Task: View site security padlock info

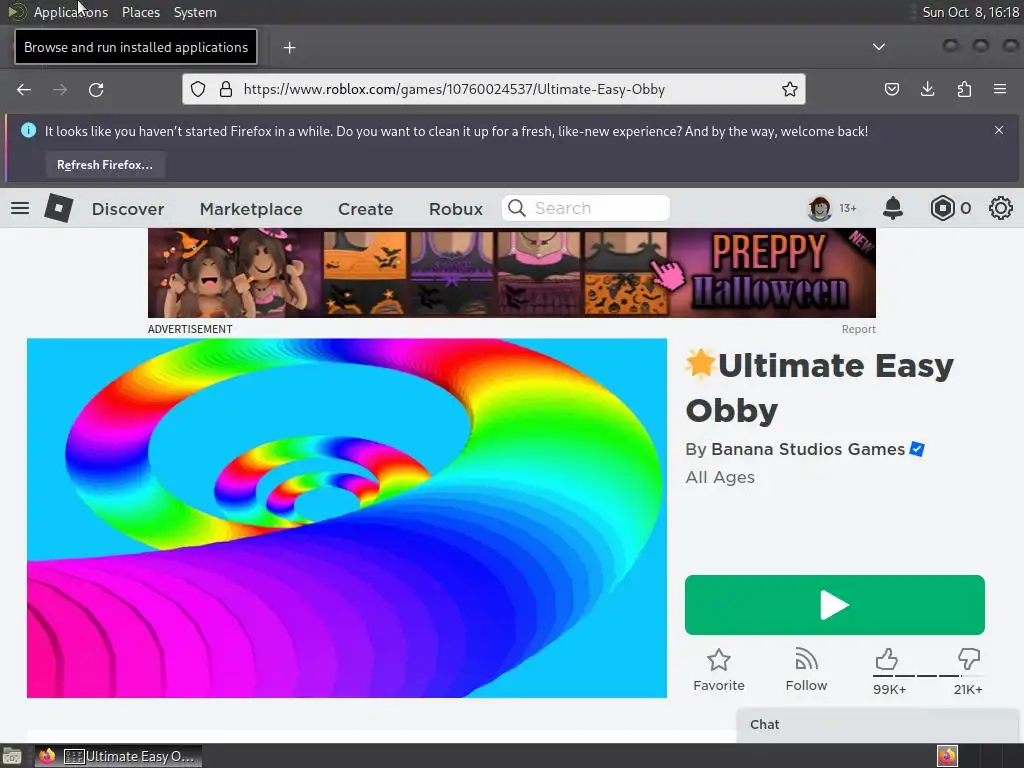Action: (x=226, y=89)
